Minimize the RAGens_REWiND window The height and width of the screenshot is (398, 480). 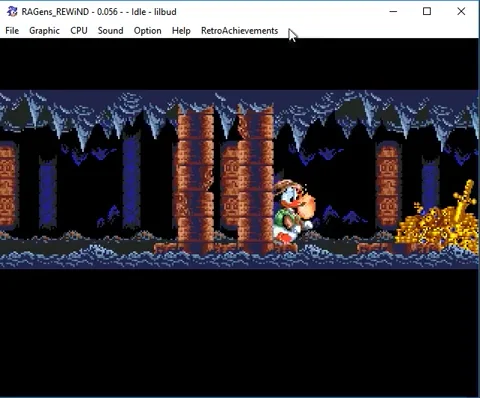click(x=393, y=12)
